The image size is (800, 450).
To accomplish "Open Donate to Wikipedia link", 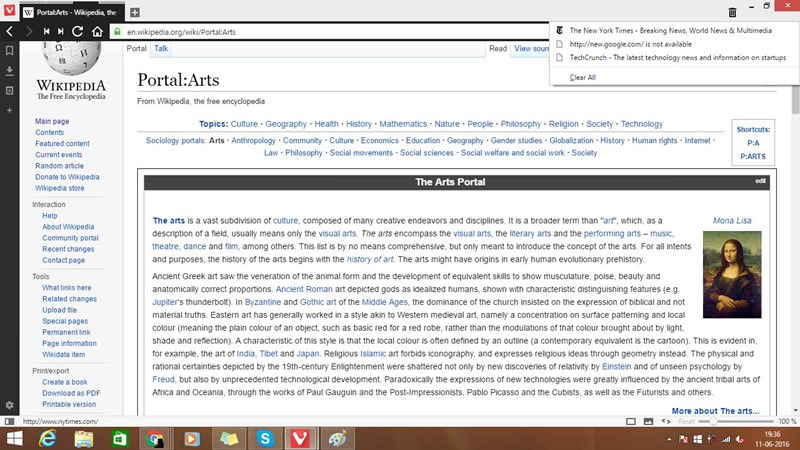I will (x=67, y=177).
